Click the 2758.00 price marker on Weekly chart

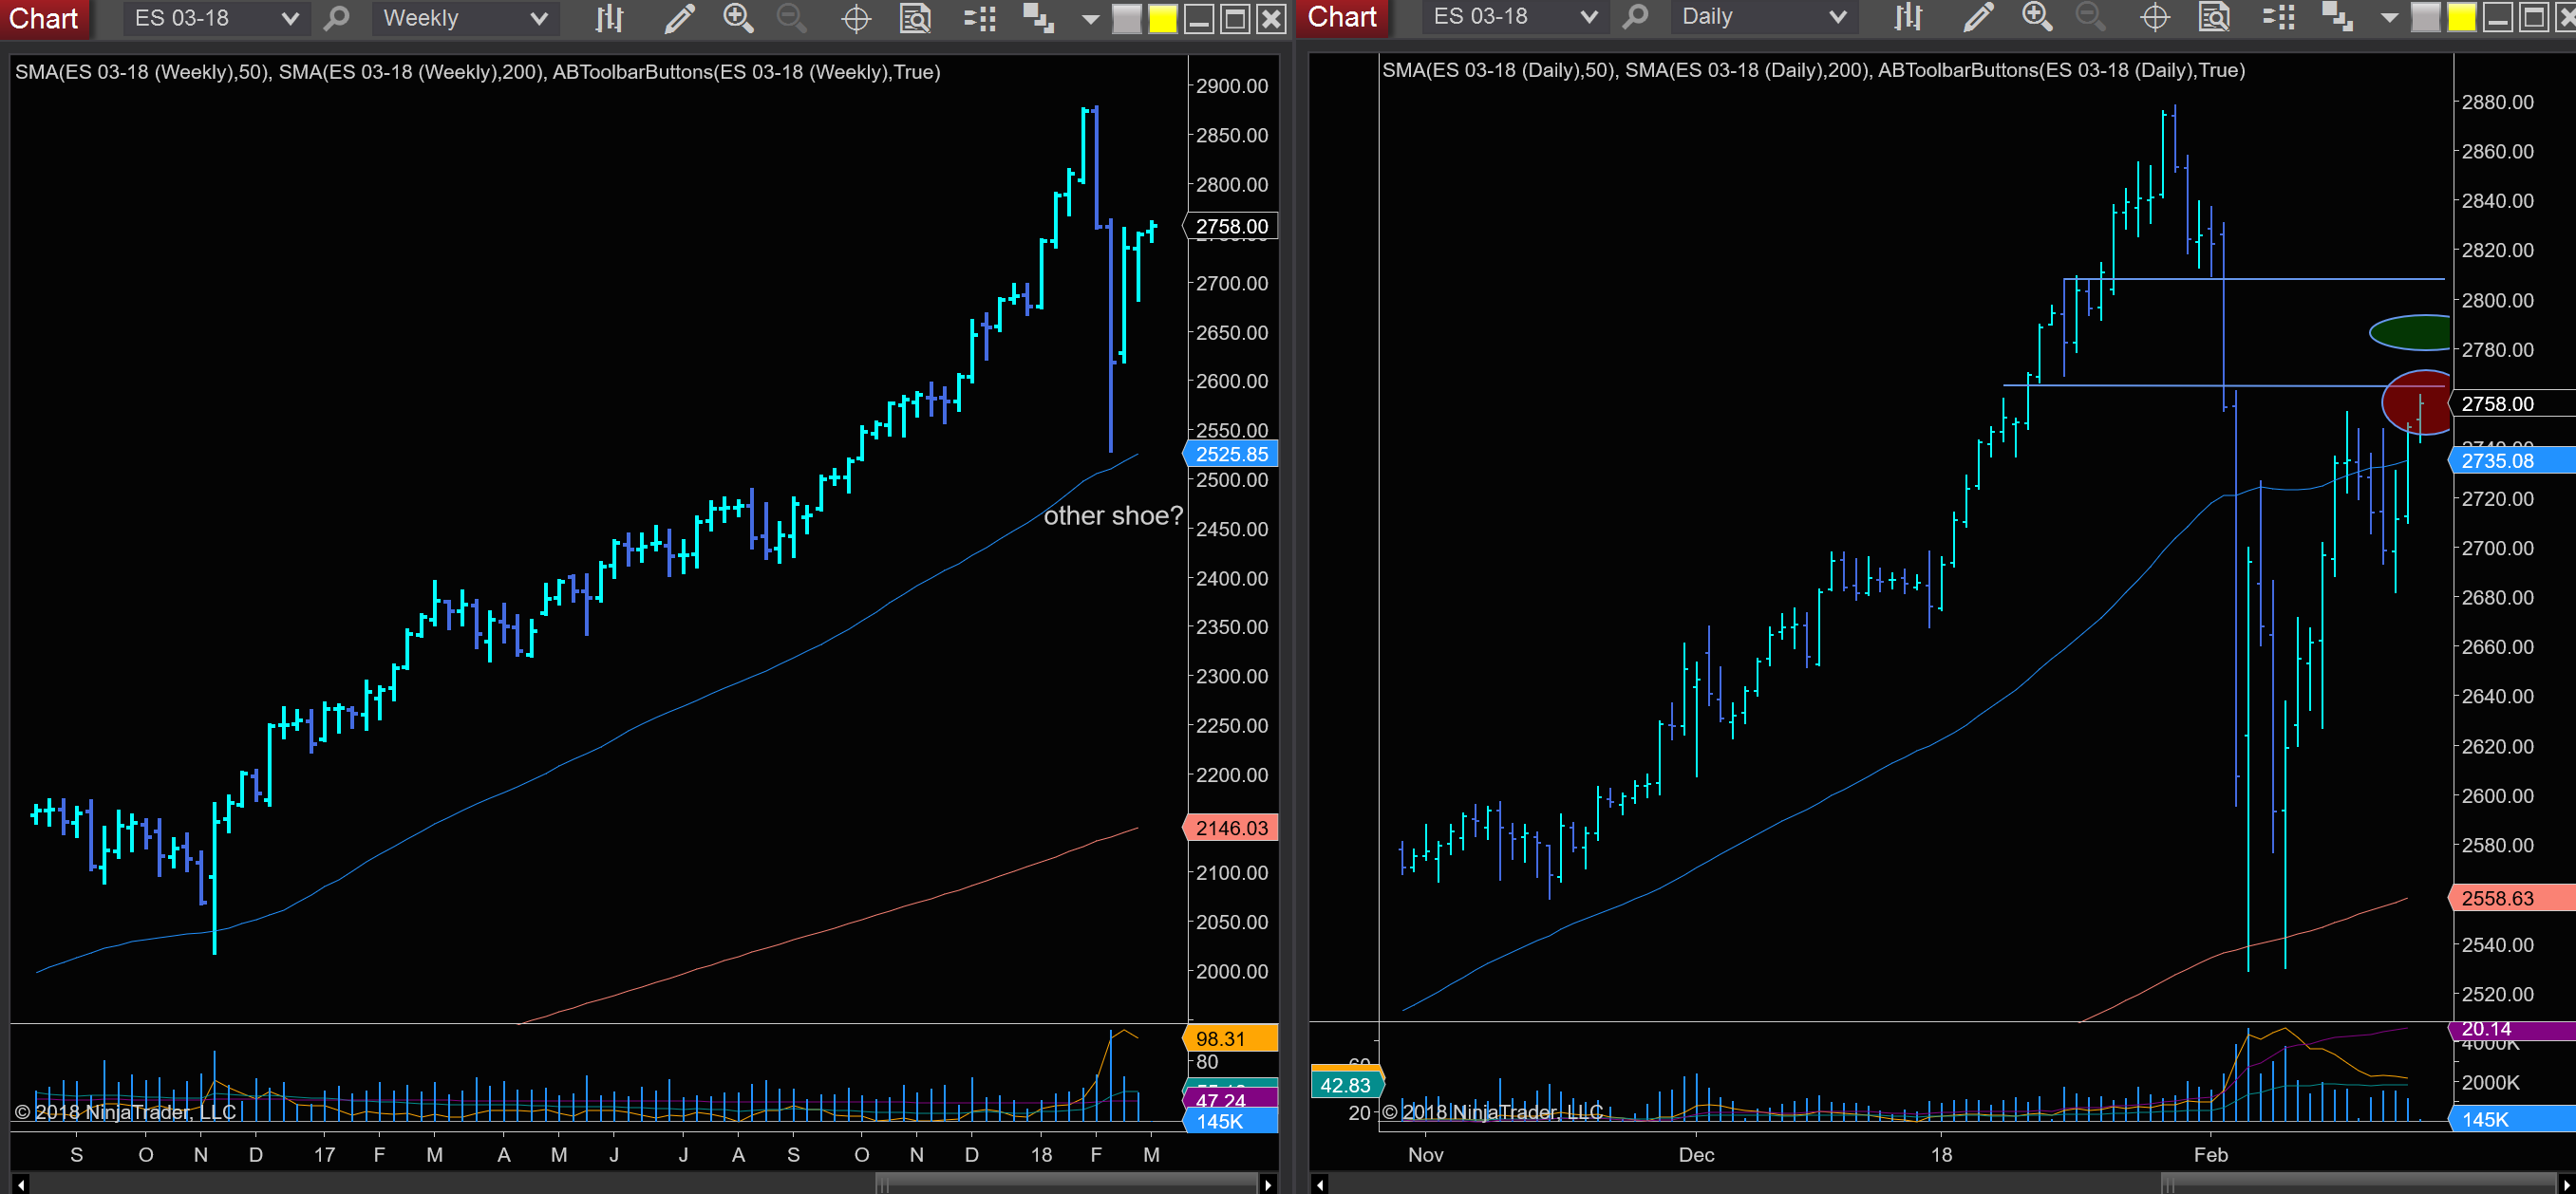coord(1231,227)
